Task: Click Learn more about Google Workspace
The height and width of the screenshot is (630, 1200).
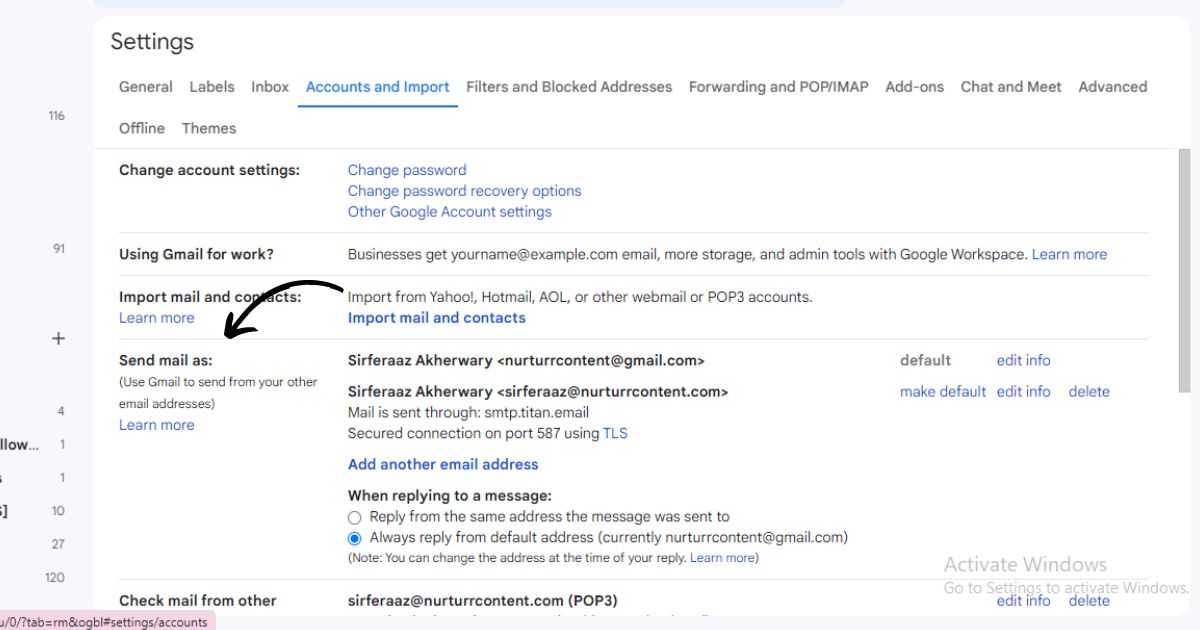Action: 1069,254
